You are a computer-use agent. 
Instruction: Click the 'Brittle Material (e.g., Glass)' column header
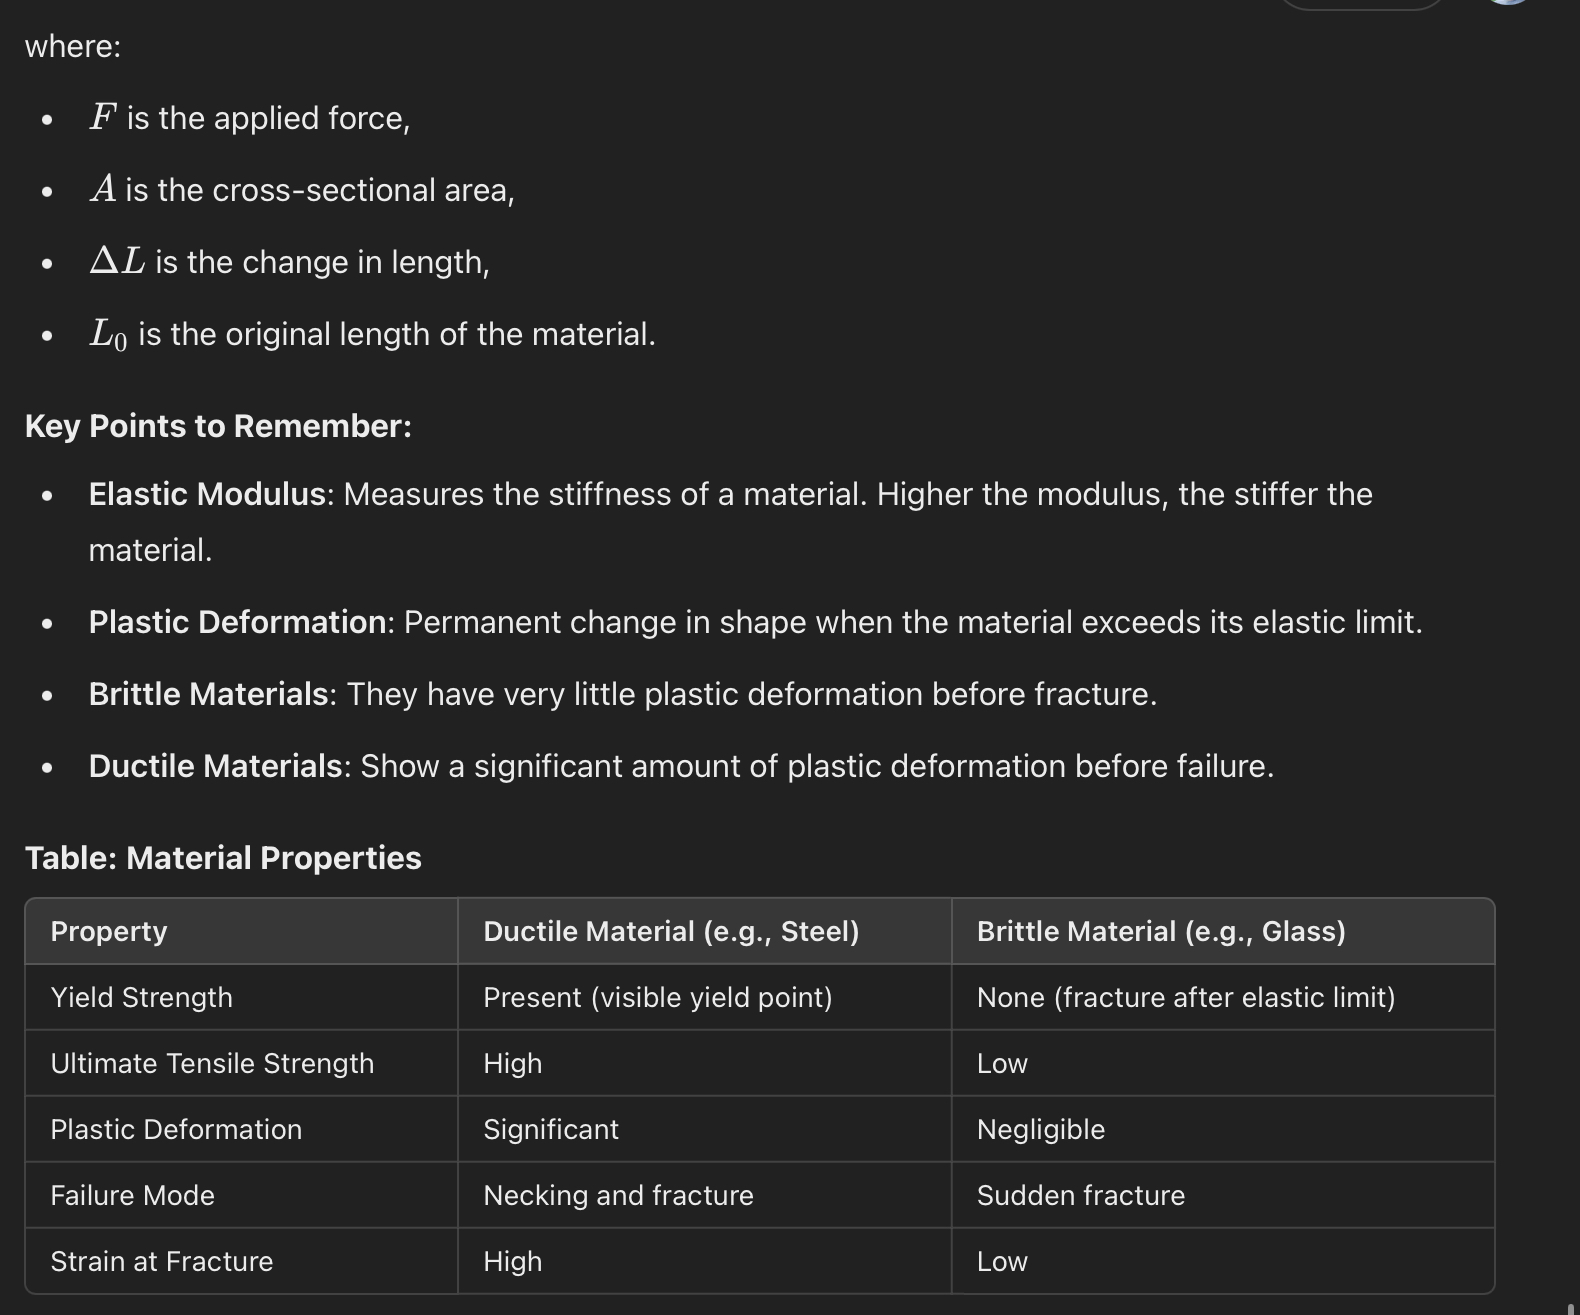click(1161, 931)
